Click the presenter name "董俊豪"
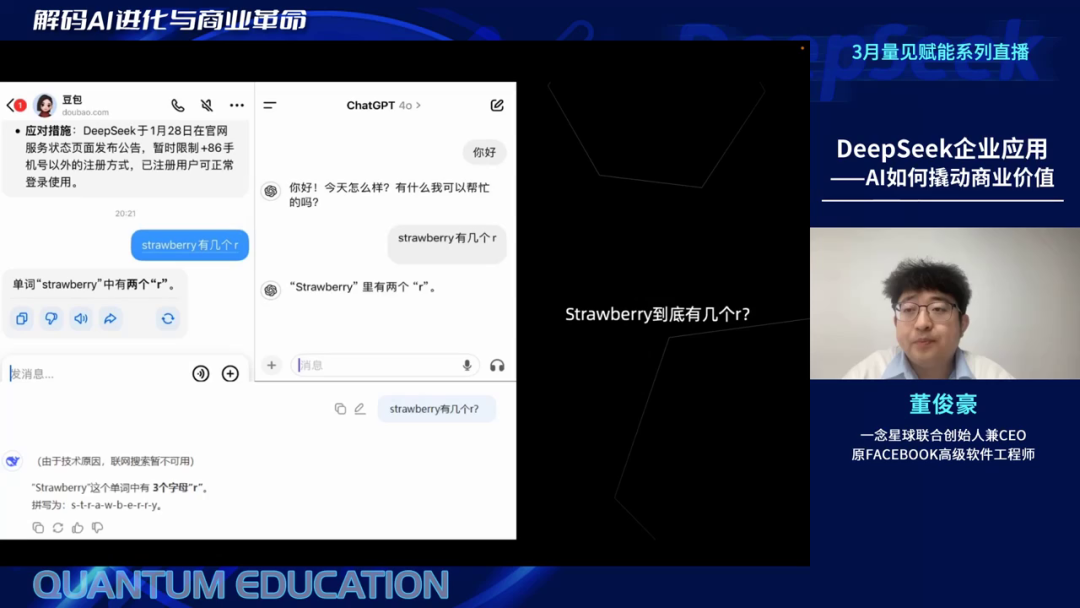 click(x=943, y=404)
